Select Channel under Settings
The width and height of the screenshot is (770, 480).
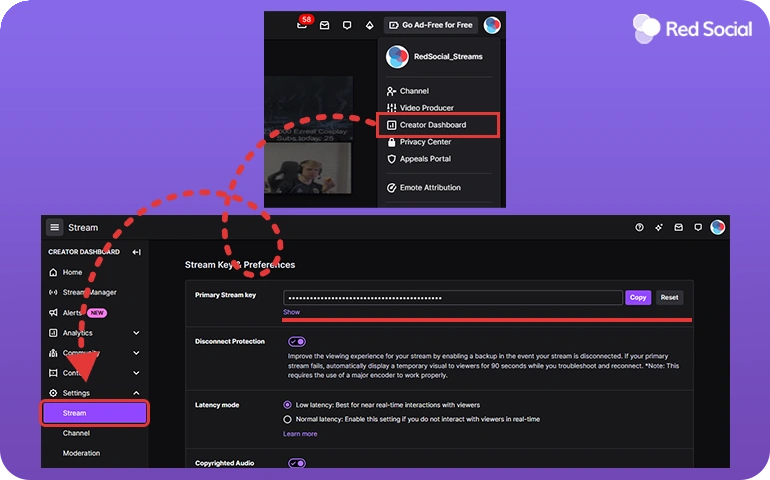click(76, 433)
